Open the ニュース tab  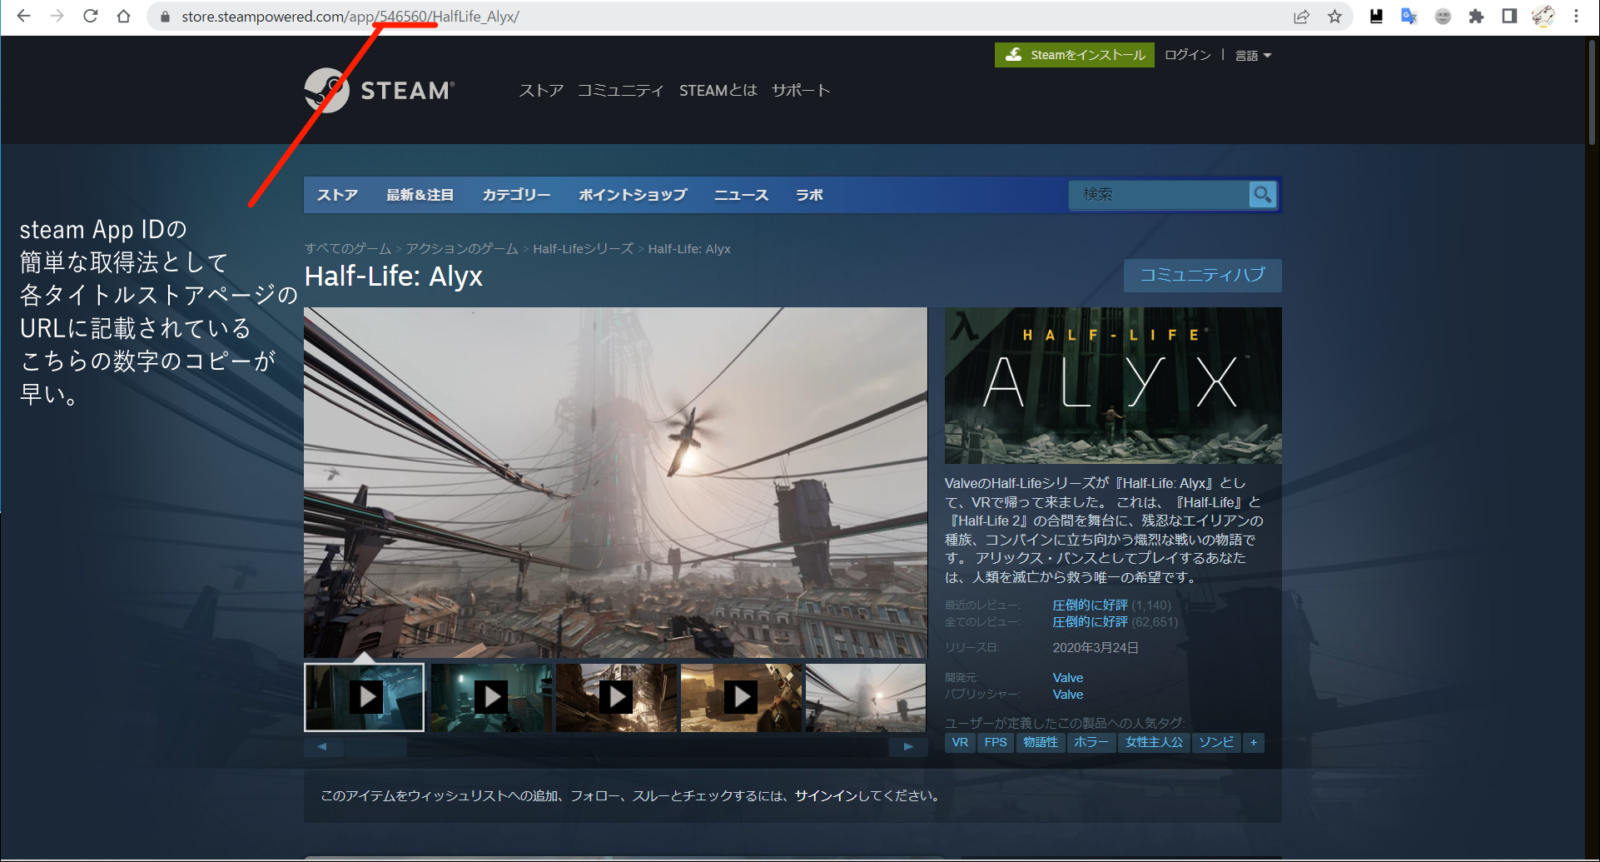[741, 195]
